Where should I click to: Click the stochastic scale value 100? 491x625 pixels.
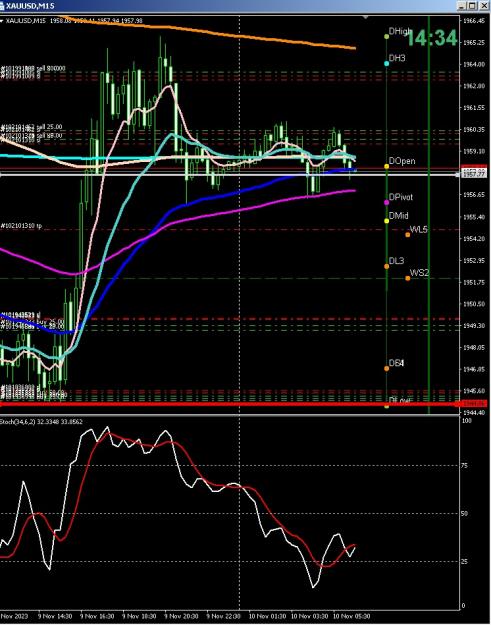tap(466, 421)
